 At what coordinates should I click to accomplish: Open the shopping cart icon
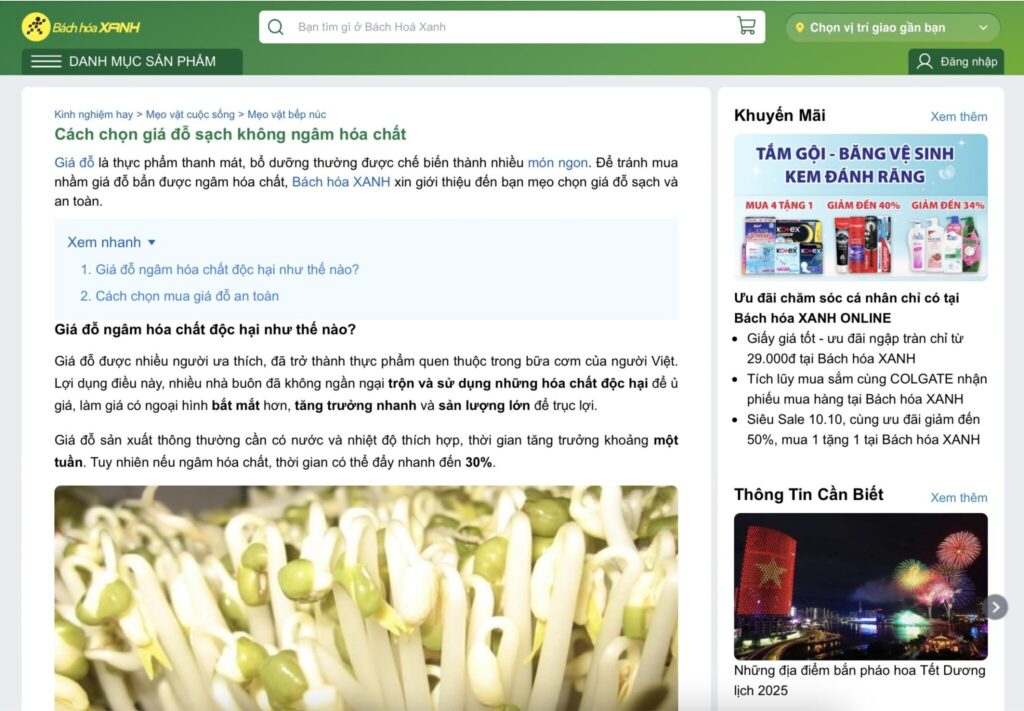(x=746, y=26)
